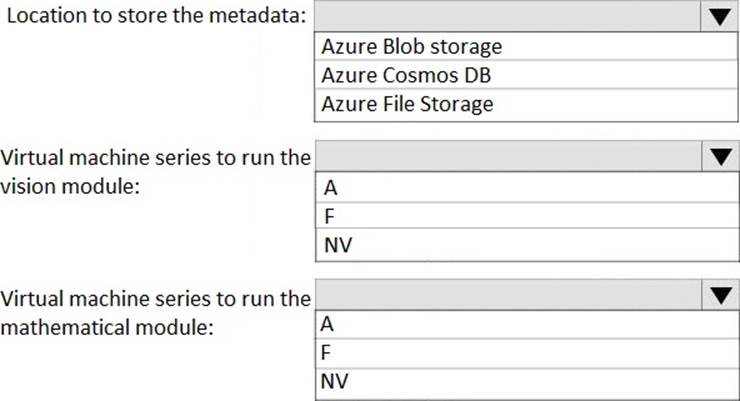Click the empty vision module combo field

(505, 156)
